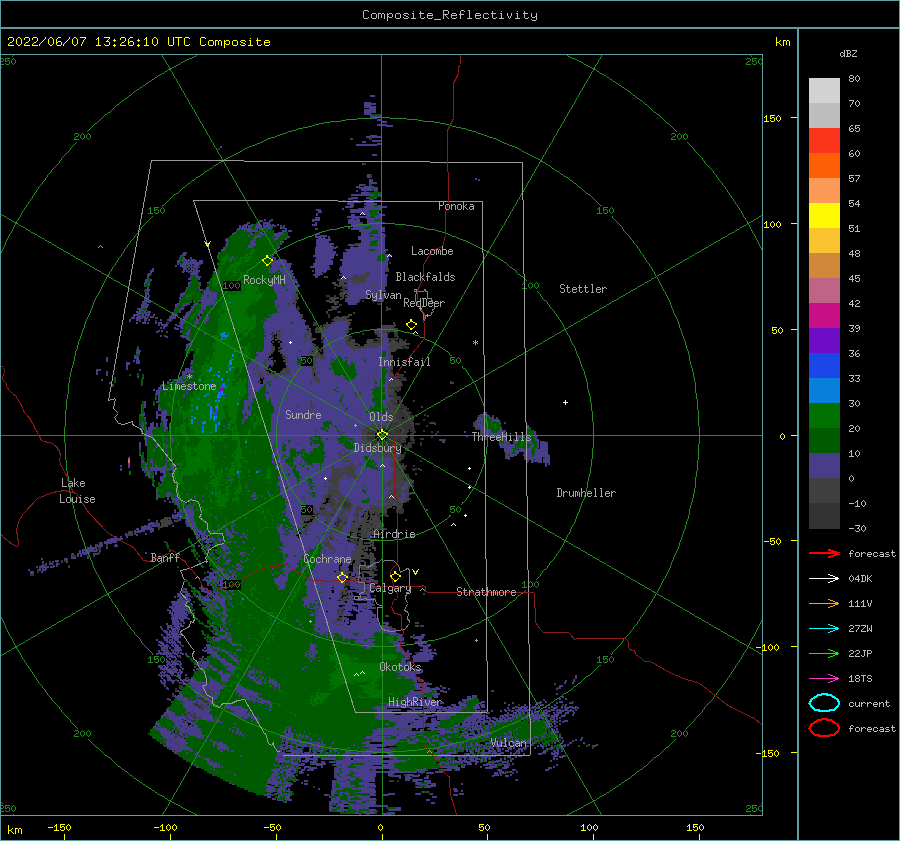Click the Airdrie city label

click(394, 534)
